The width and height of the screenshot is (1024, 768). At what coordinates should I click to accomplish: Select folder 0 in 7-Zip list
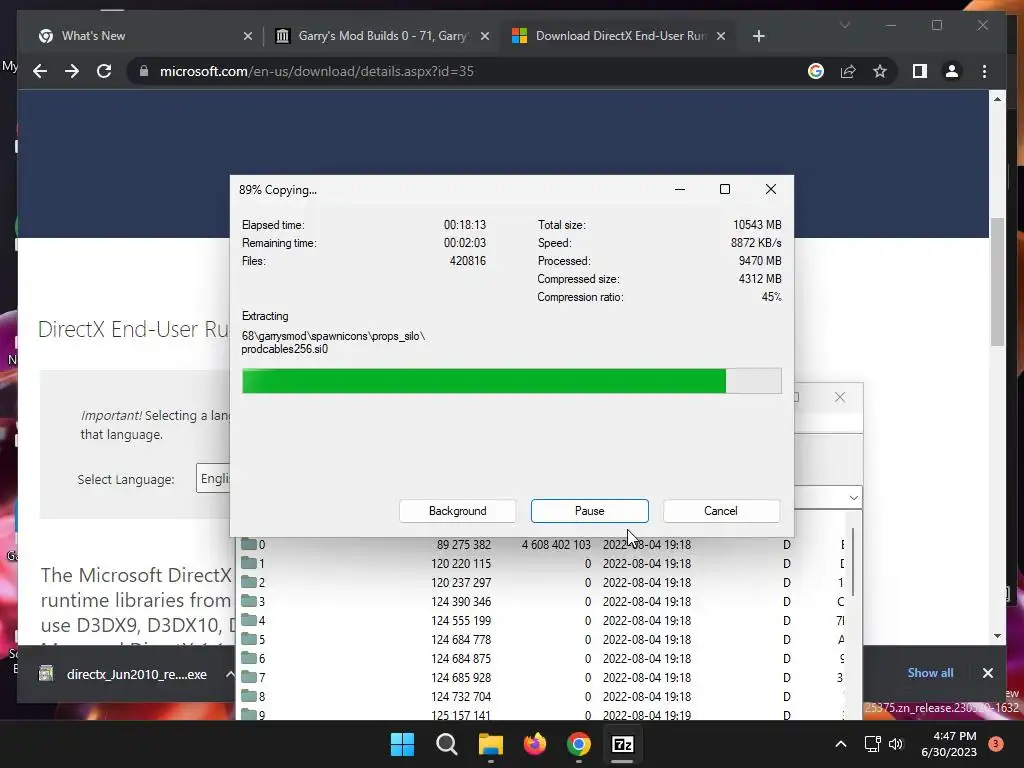coord(542,545)
